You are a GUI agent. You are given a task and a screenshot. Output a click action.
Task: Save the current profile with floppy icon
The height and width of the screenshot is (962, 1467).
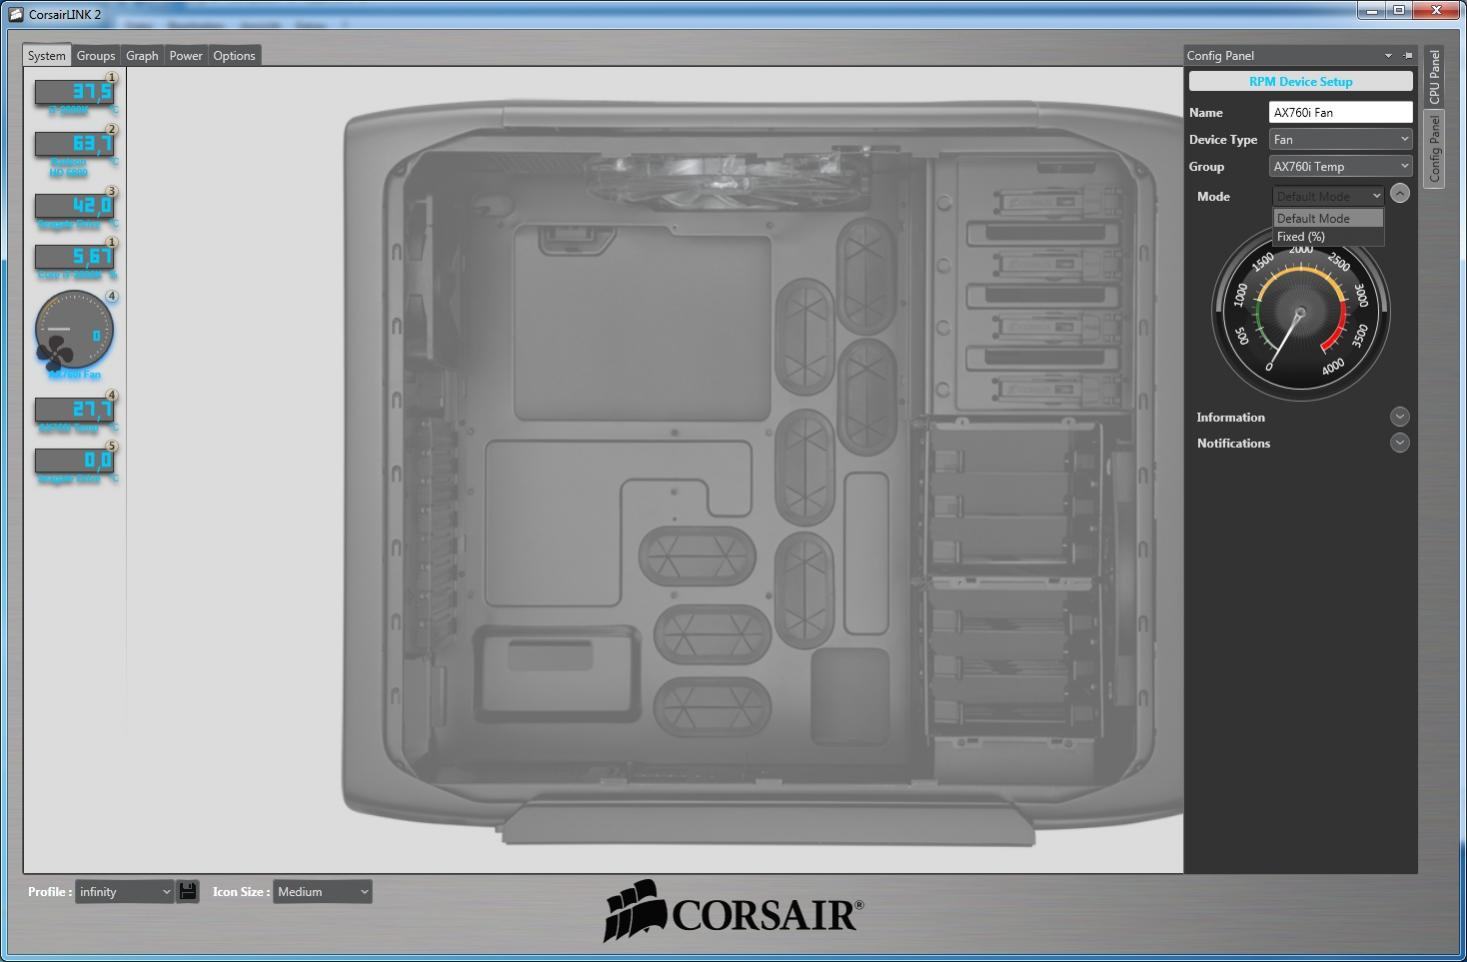click(187, 891)
